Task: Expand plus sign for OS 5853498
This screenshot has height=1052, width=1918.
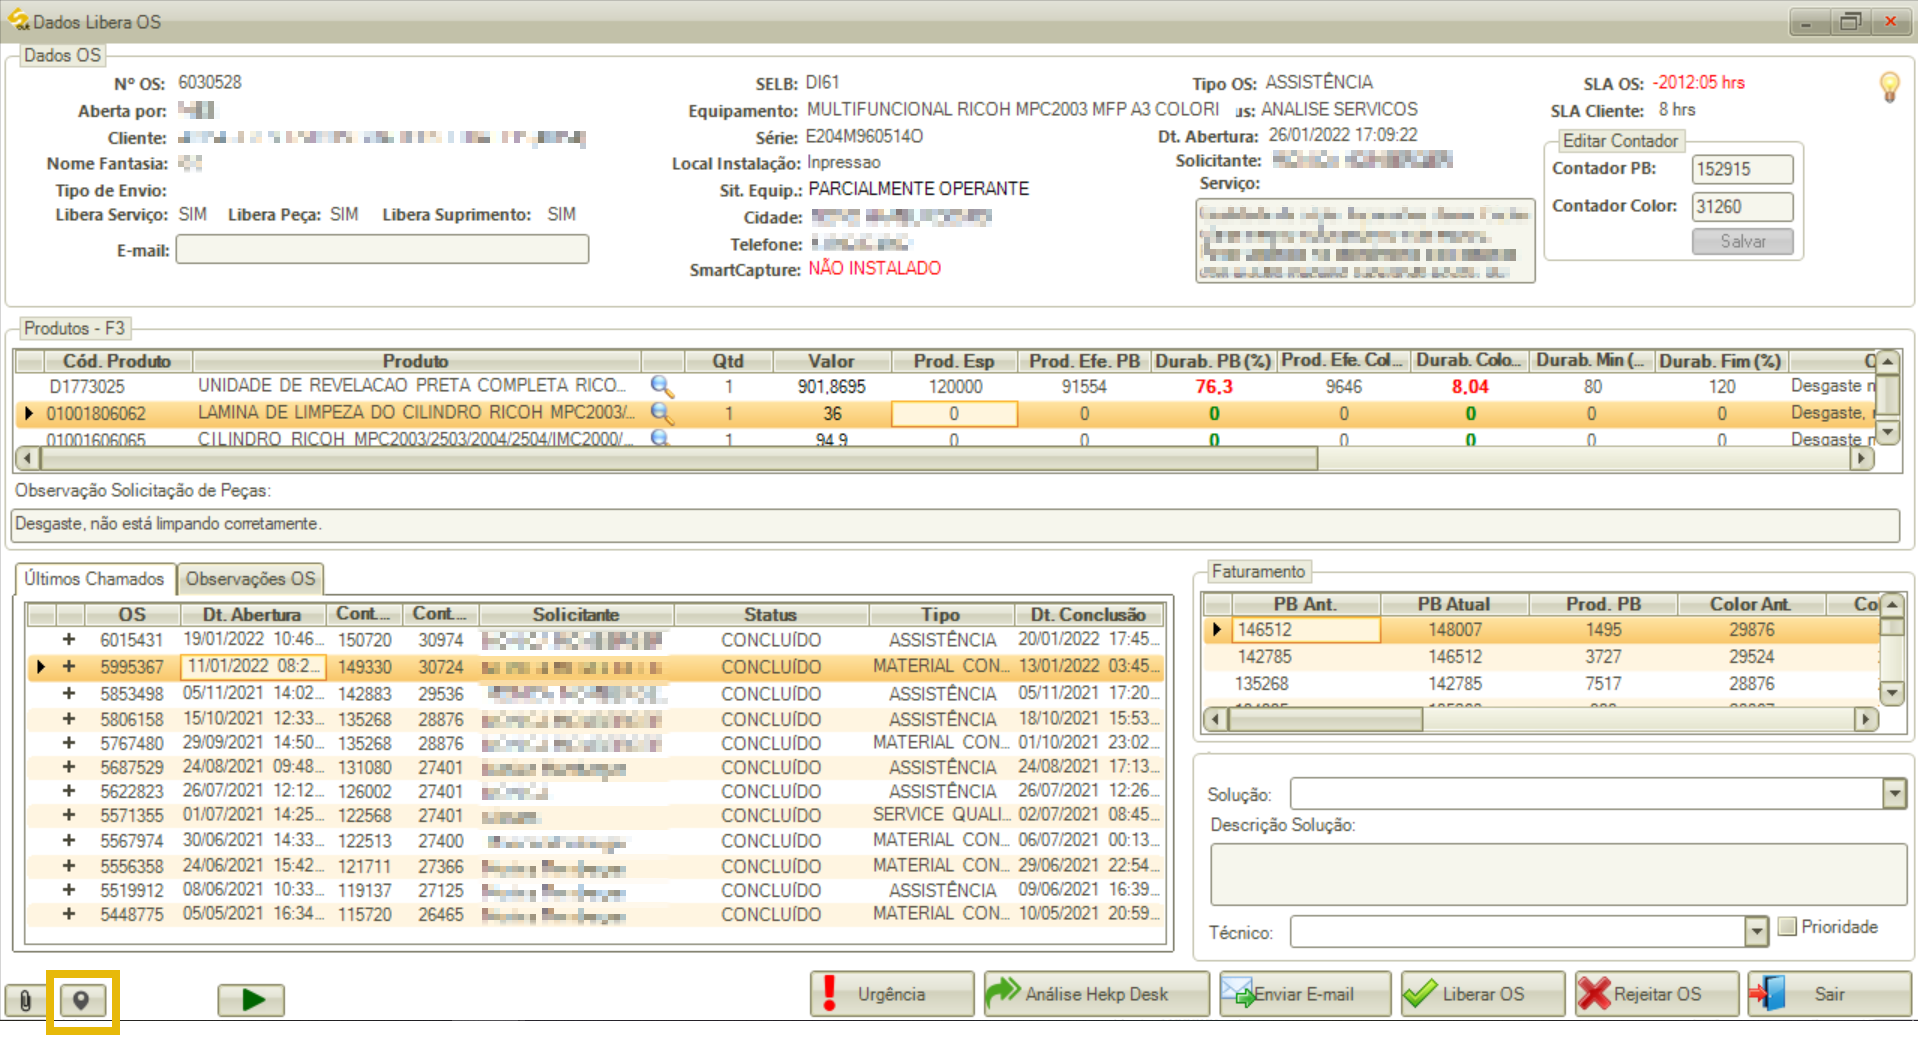Action: pyautogui.click(x=69, y=693)
